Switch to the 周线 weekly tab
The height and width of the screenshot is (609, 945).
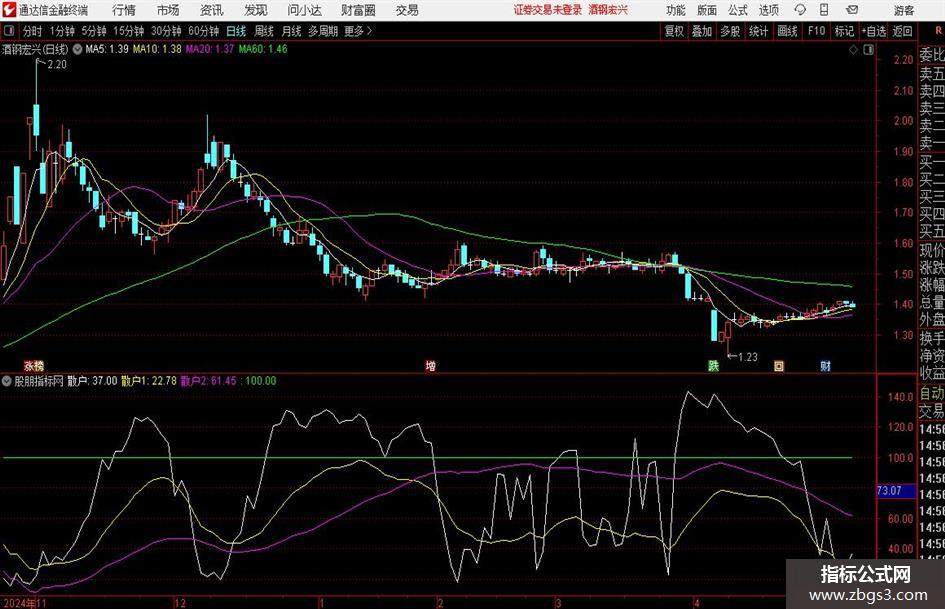pos(264,31)
